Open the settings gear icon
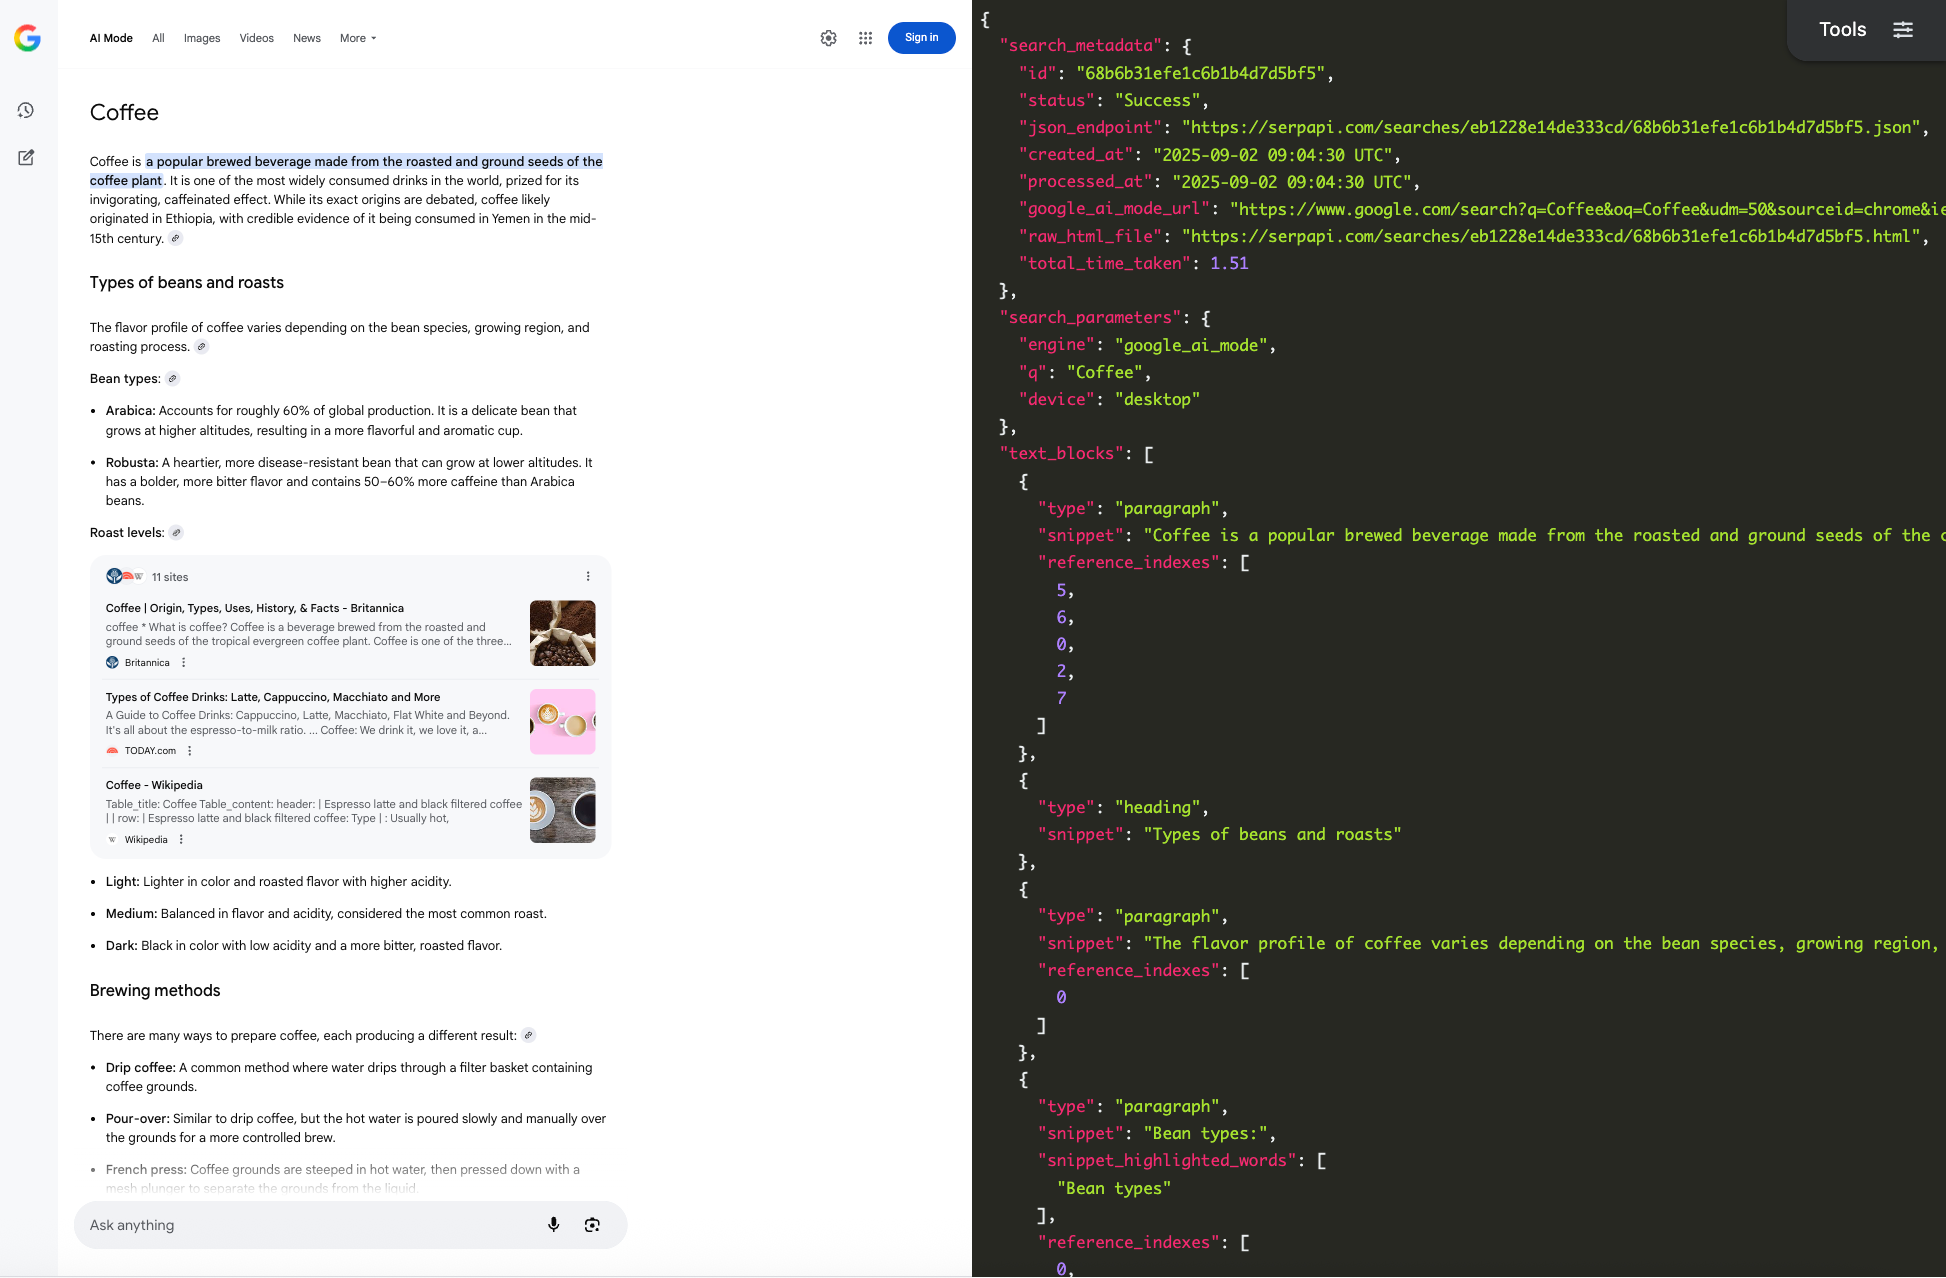The image size is (1946, 1278). (x=828, y=38)
